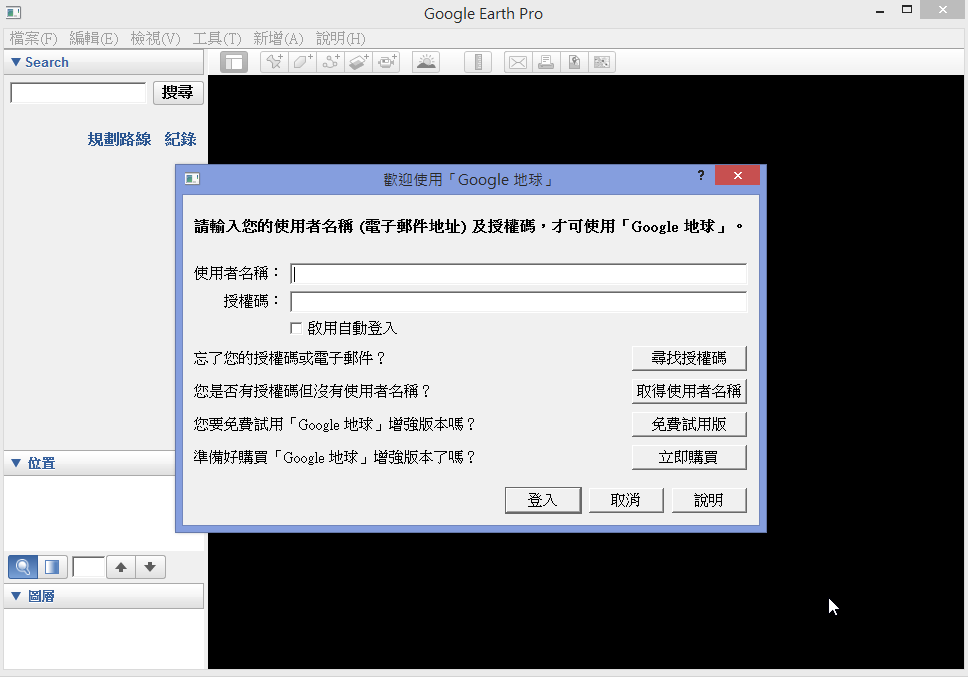
Task: Click the 紀錄 history link
Action: pyautogui.click(x=180, y=139)
